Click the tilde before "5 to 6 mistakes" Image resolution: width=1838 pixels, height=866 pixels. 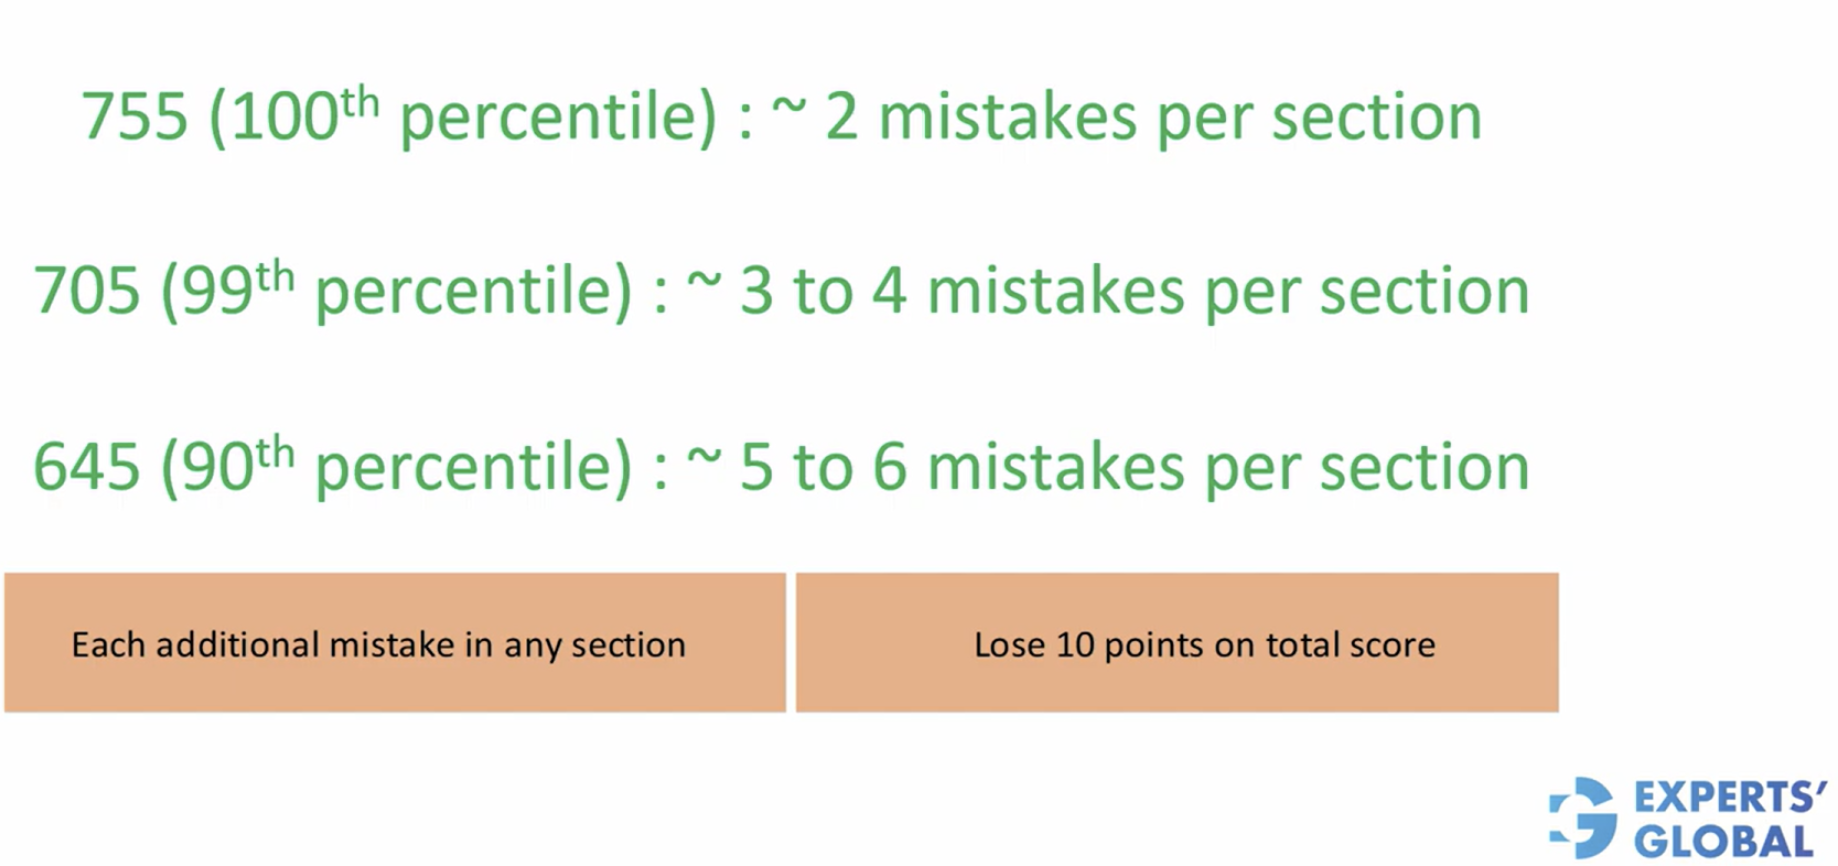[x=703, y=458]
